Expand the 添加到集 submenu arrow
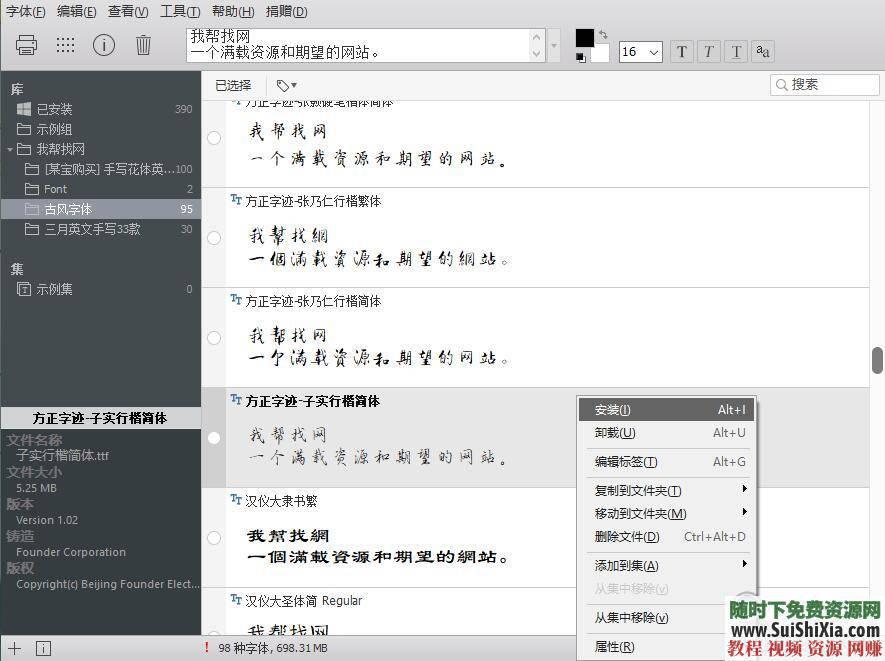 pyautogui.click(x=744, y=565)
